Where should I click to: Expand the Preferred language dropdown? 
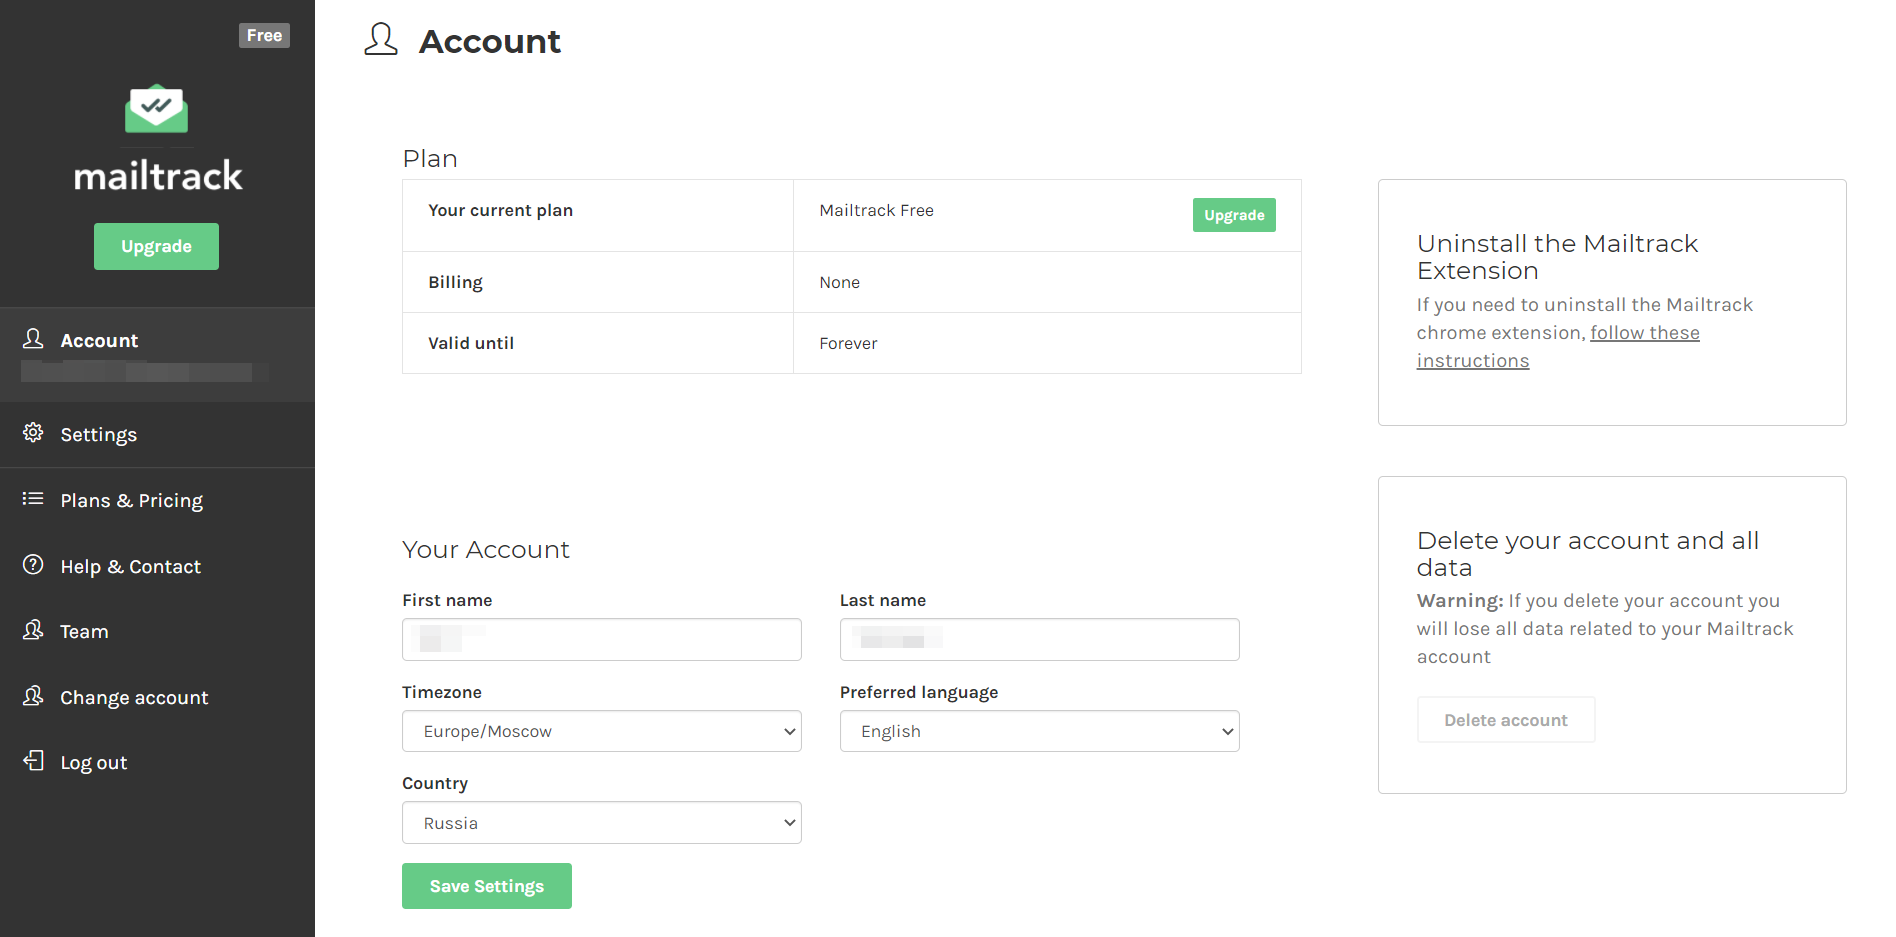1039,731
